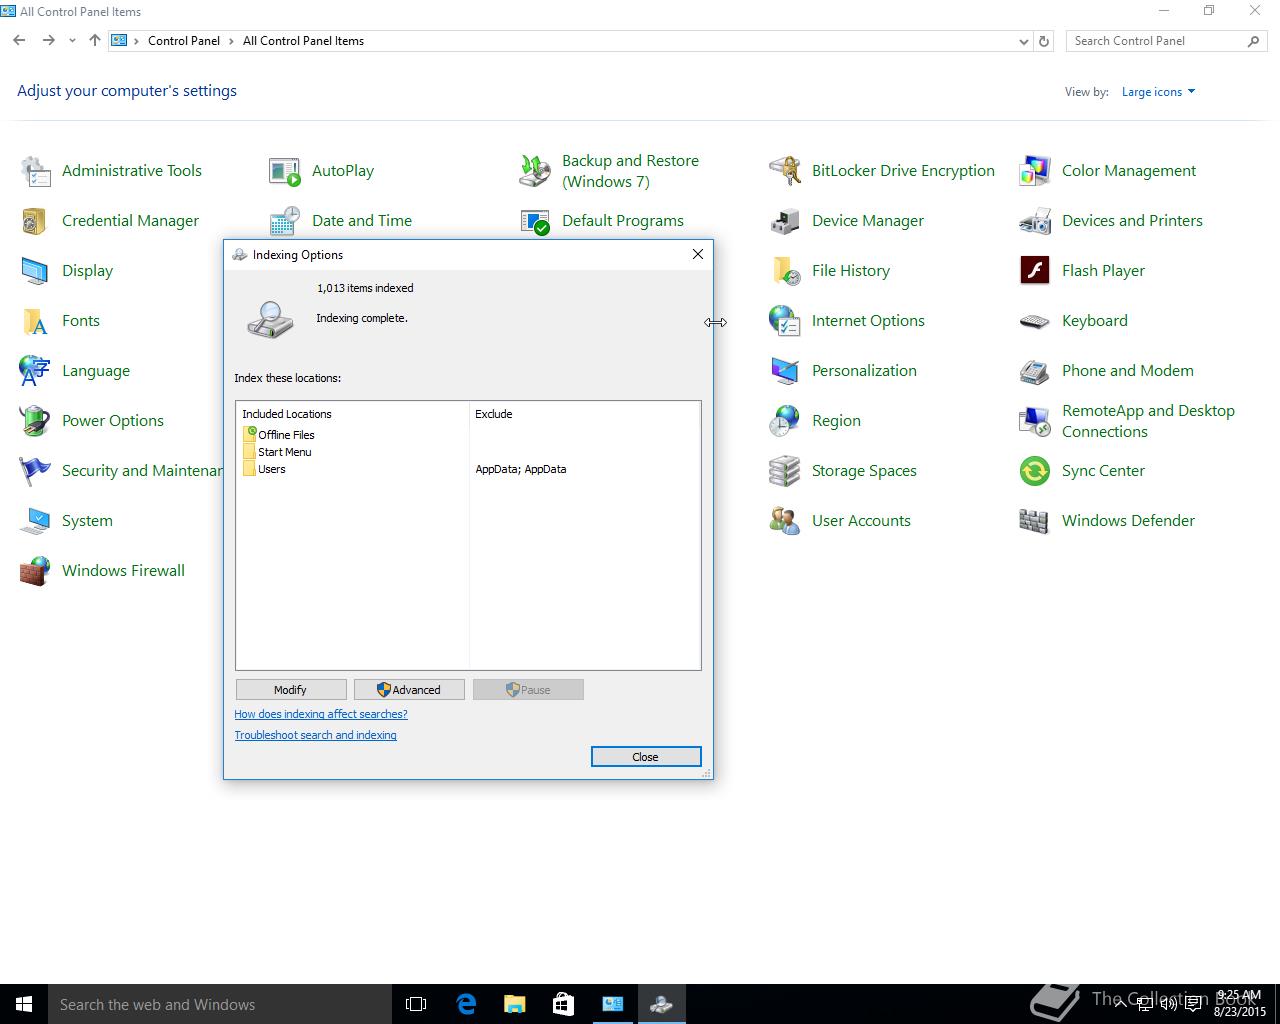Open the Keyboard icon
Viewport: 1280px width, 1024px height.
1035,321
